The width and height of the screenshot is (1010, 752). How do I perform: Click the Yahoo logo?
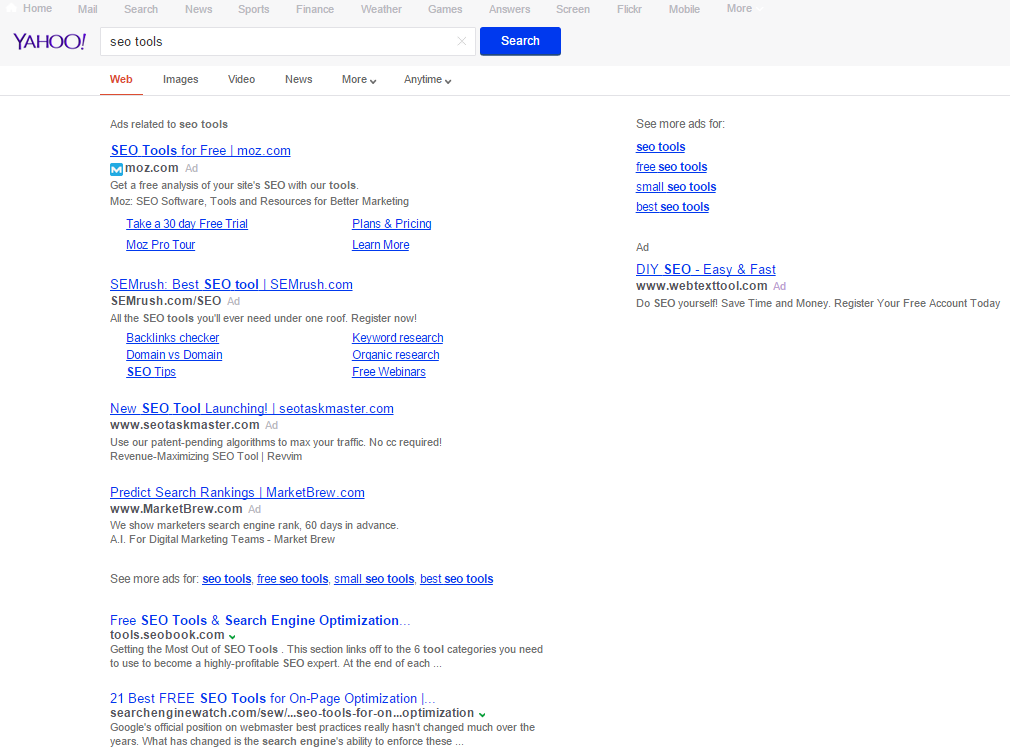[x=50, y=41]
